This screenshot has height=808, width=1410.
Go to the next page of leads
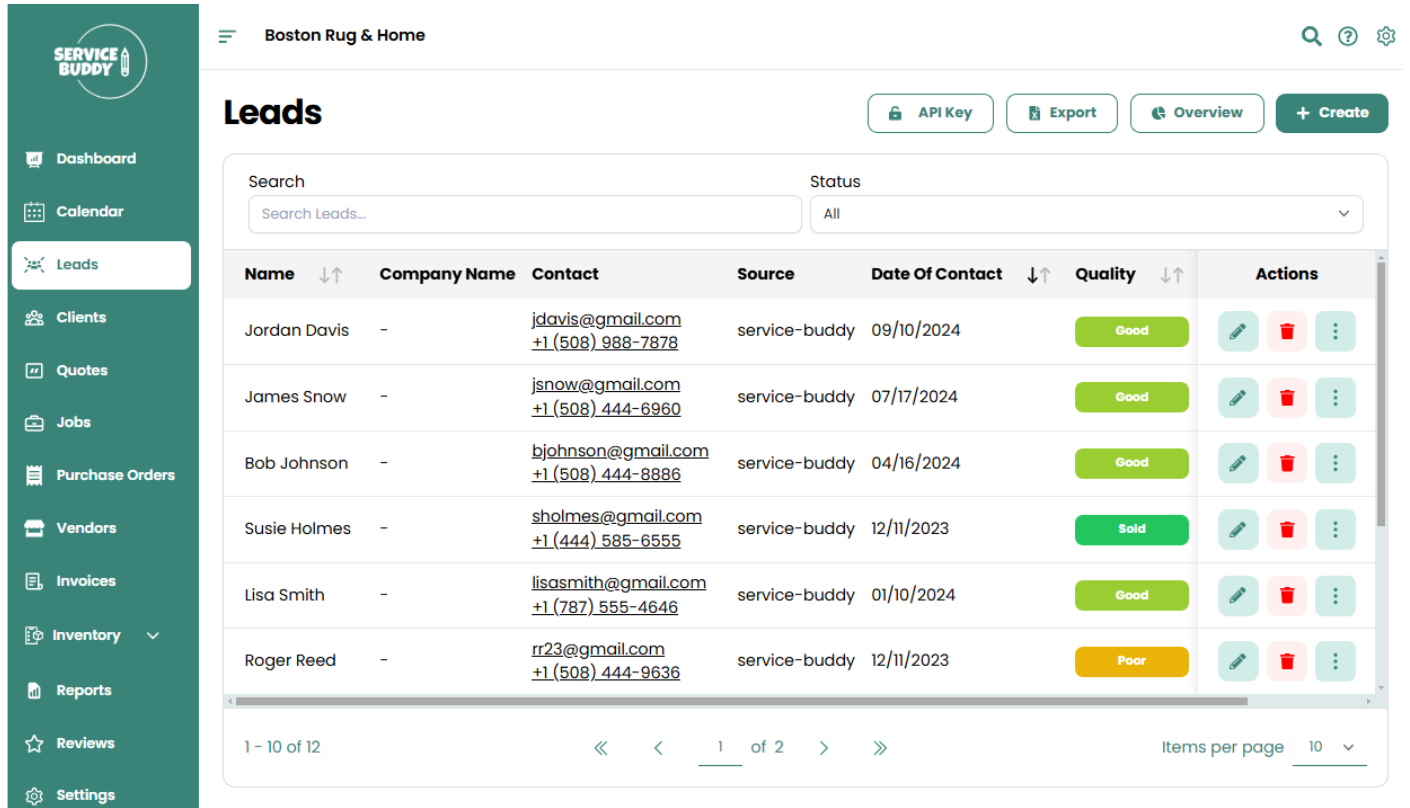[x=823, y=748]
